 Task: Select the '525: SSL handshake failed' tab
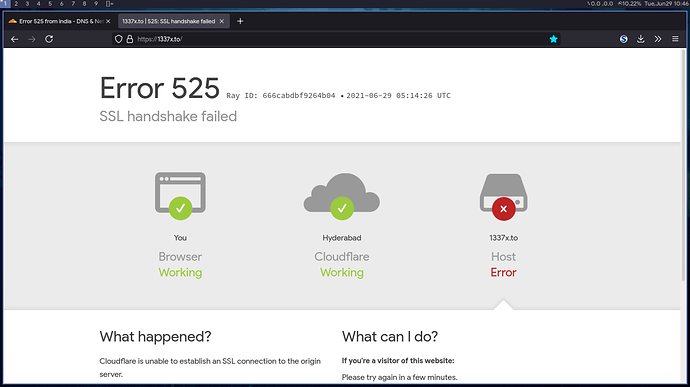click(173, 21)
